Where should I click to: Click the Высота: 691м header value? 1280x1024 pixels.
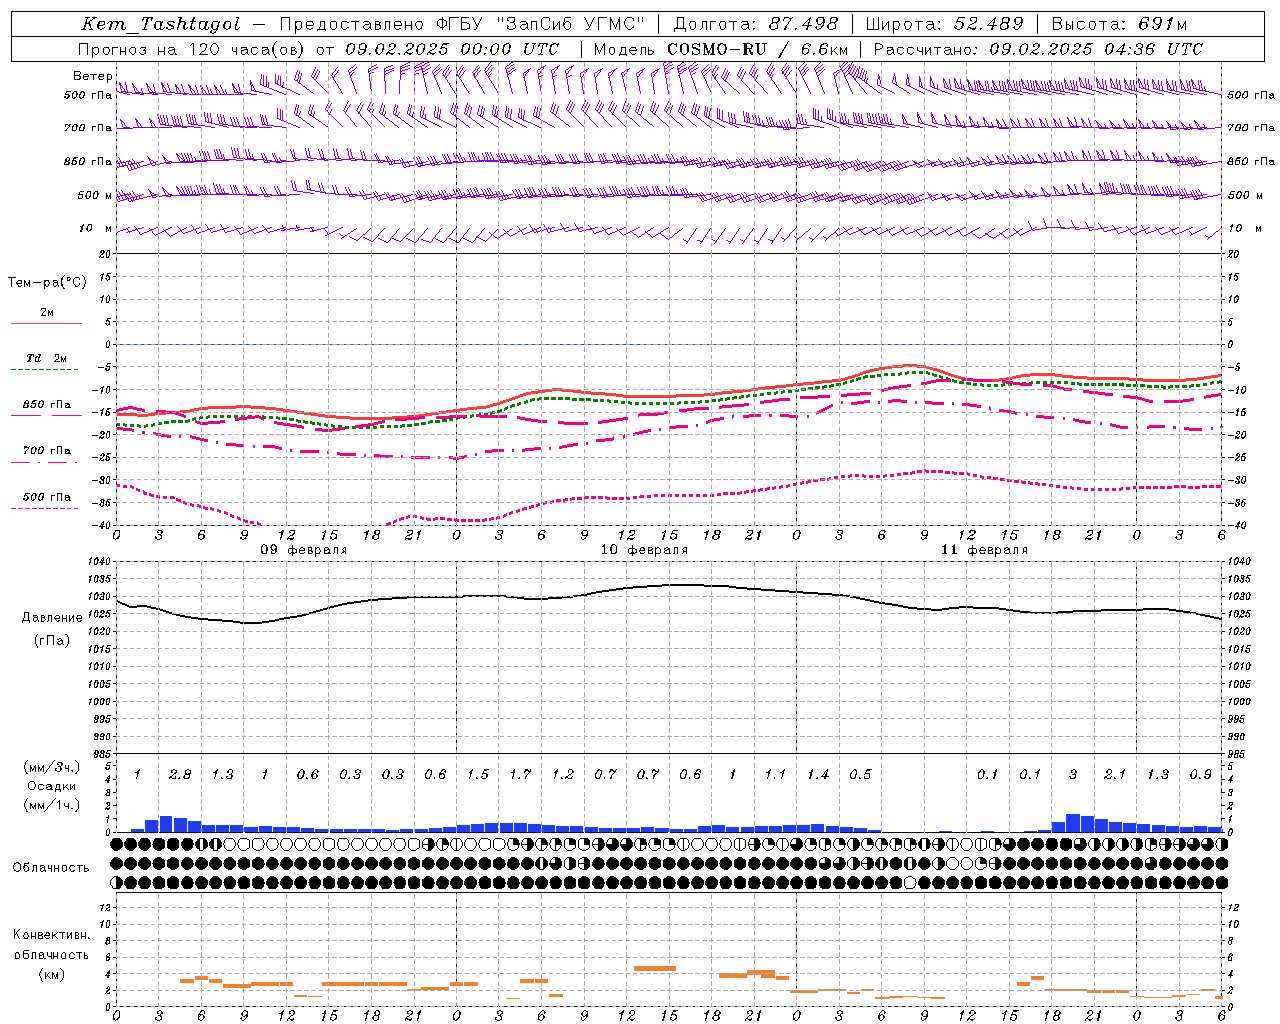[1119, 24]
